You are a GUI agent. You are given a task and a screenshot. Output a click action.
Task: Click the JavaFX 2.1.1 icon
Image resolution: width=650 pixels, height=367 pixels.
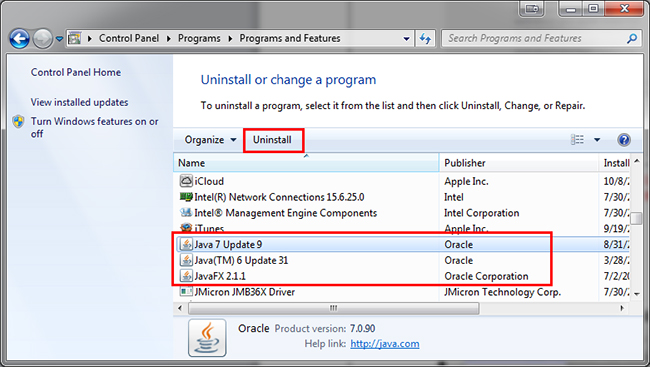coord(186,276)
